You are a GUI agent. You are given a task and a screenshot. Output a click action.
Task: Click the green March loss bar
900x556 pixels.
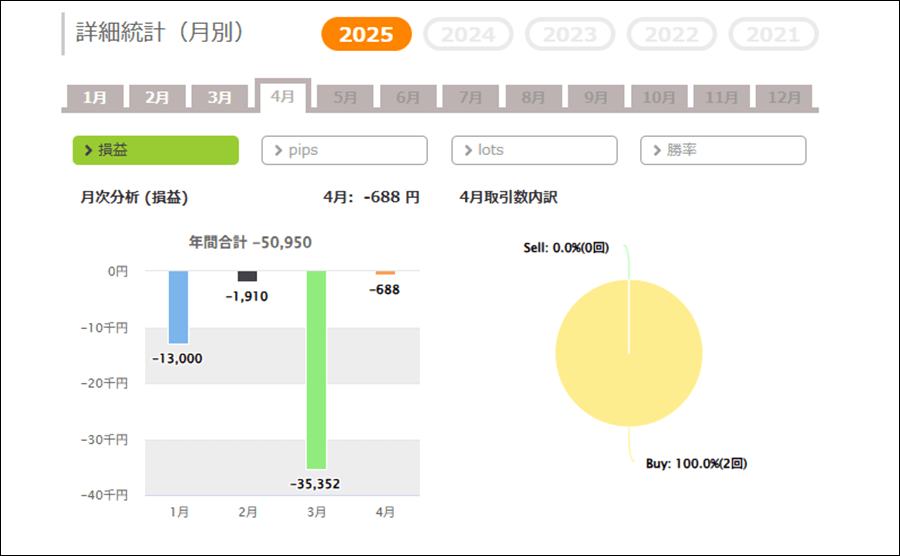coord(316,368)
